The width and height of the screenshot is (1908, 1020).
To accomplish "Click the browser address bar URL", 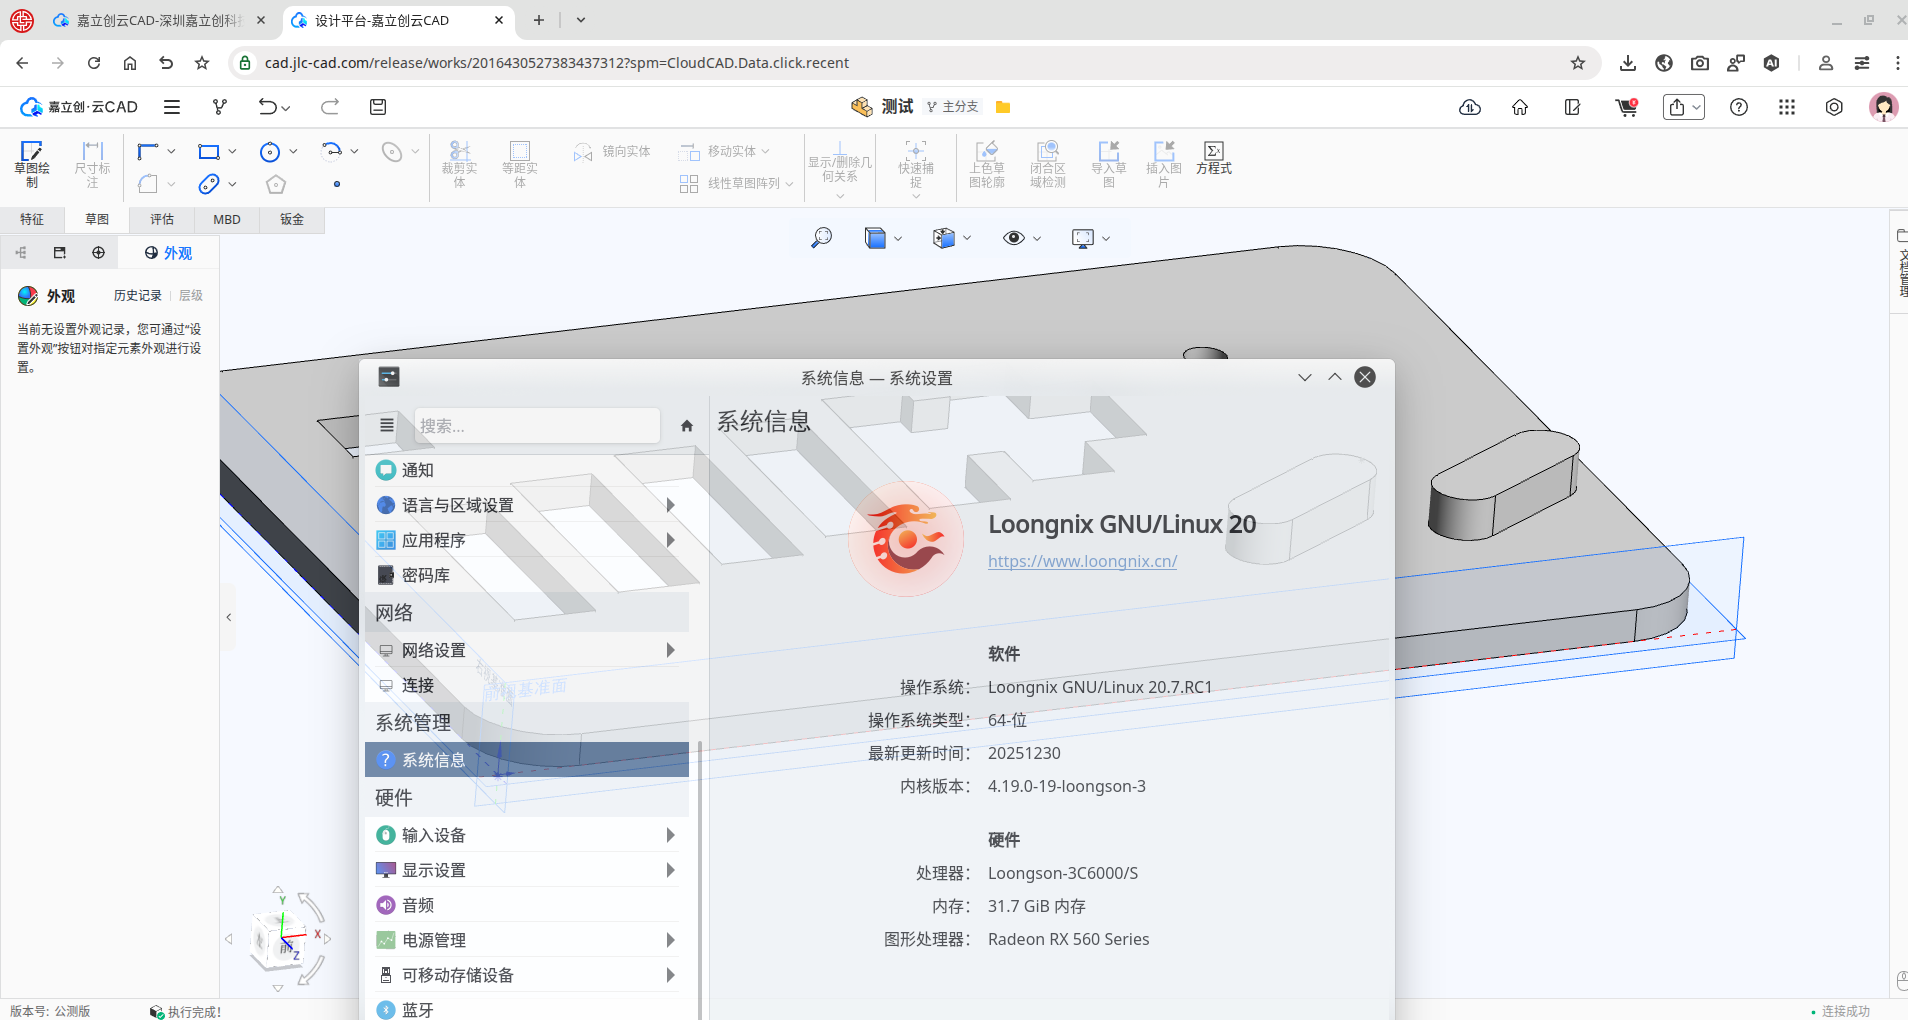I will coord(557,63).
